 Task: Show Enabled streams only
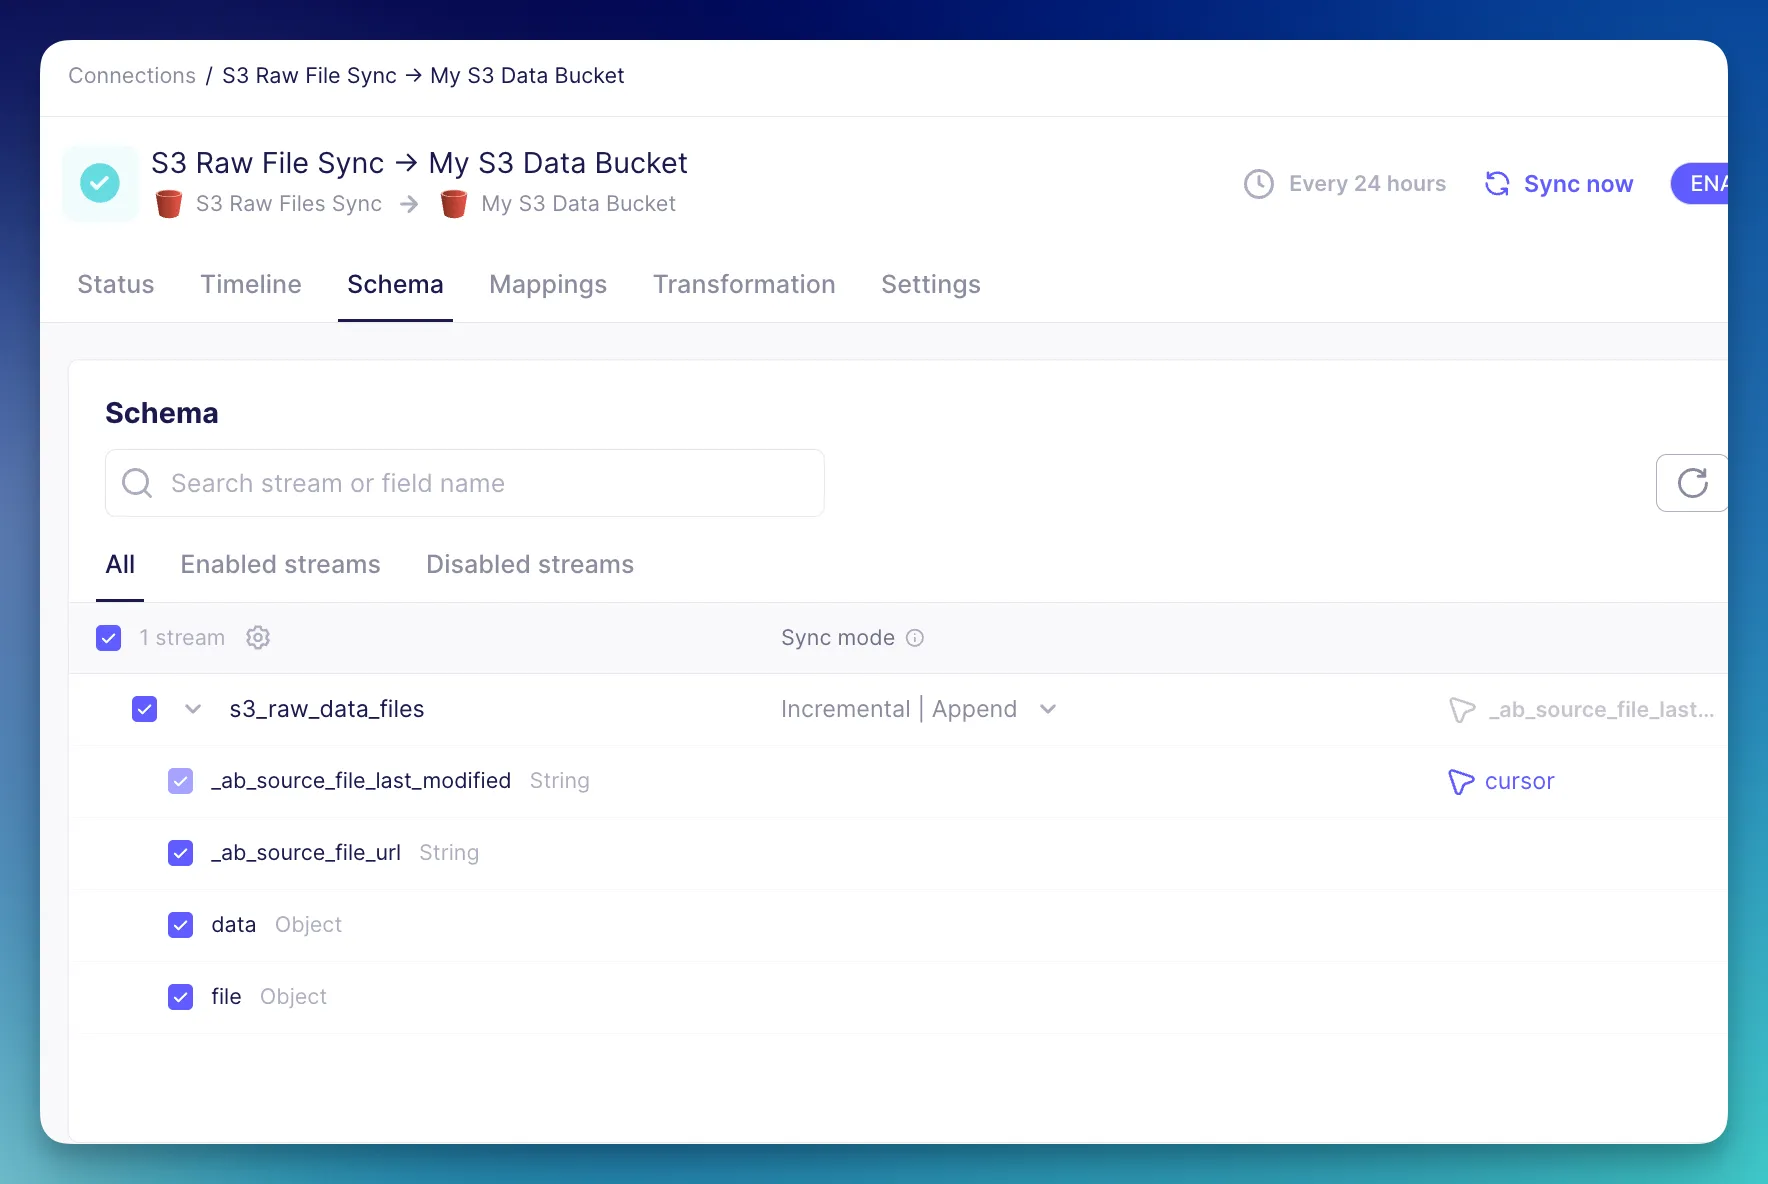pyautogui.click(x=281, y=565)
